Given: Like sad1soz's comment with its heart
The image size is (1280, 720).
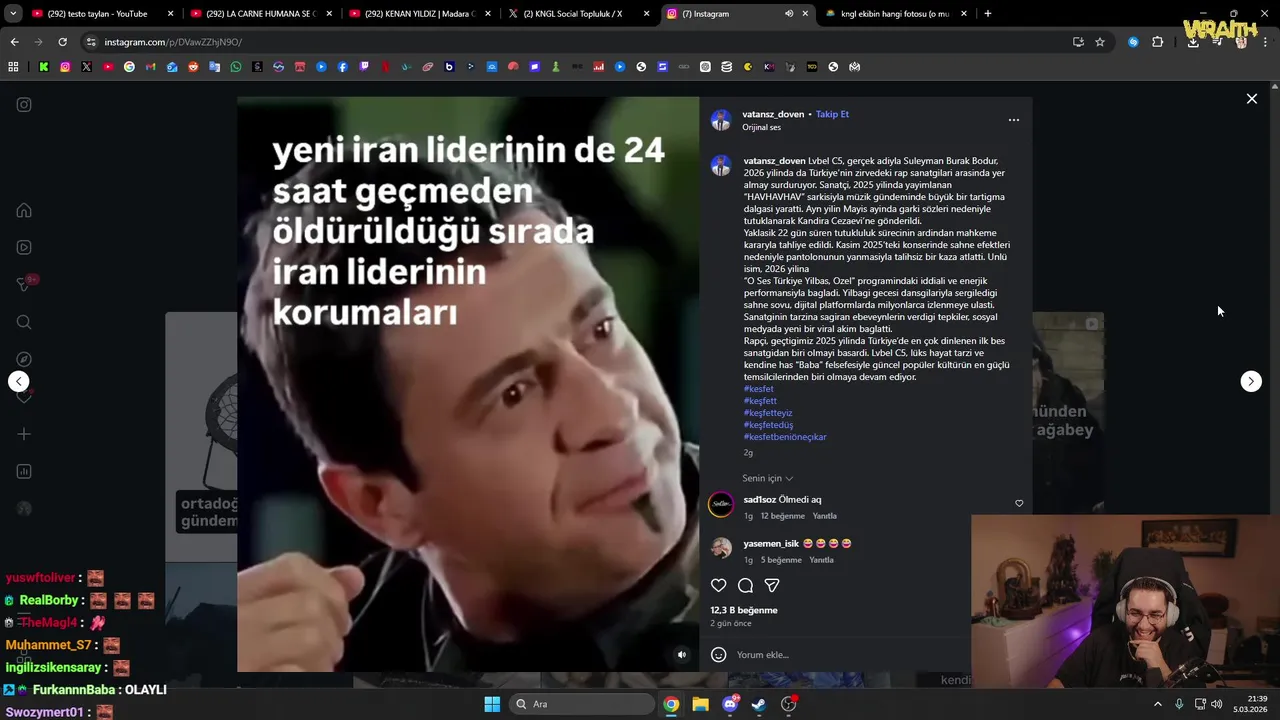Looking at the screenshot, I should click(x=1019, y=503).
